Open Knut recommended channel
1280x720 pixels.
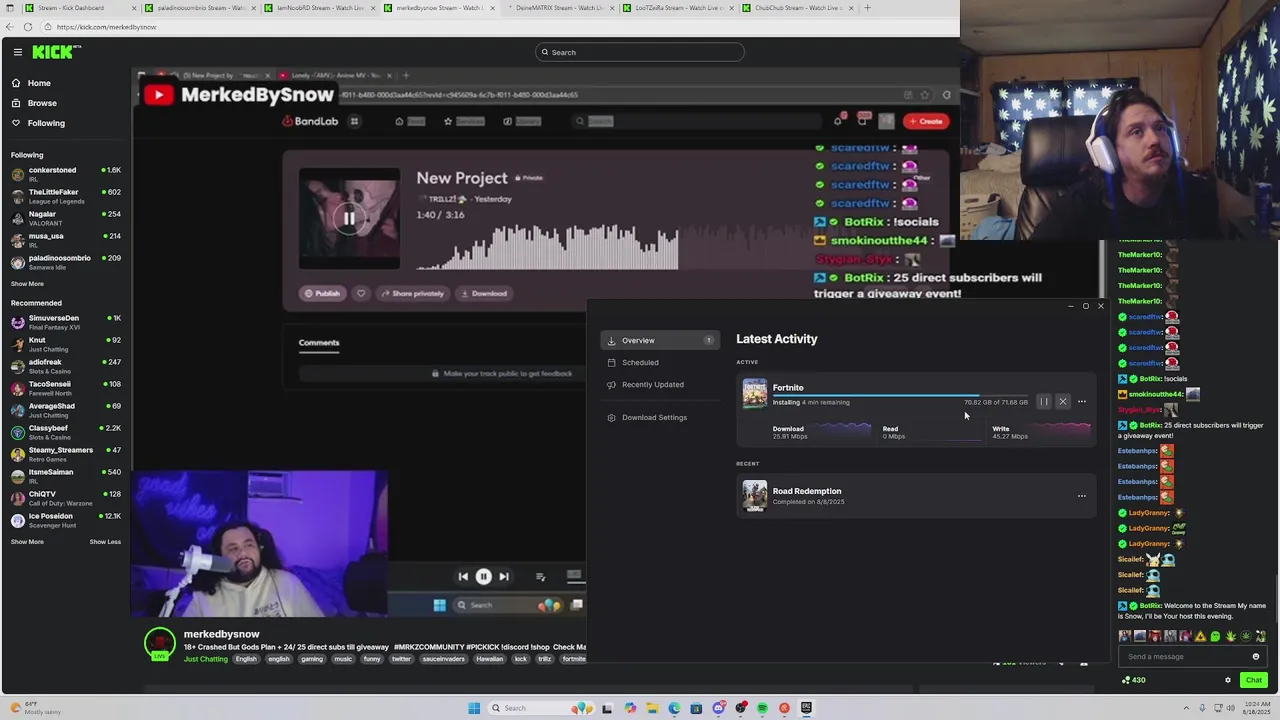[x=65, y=344]
